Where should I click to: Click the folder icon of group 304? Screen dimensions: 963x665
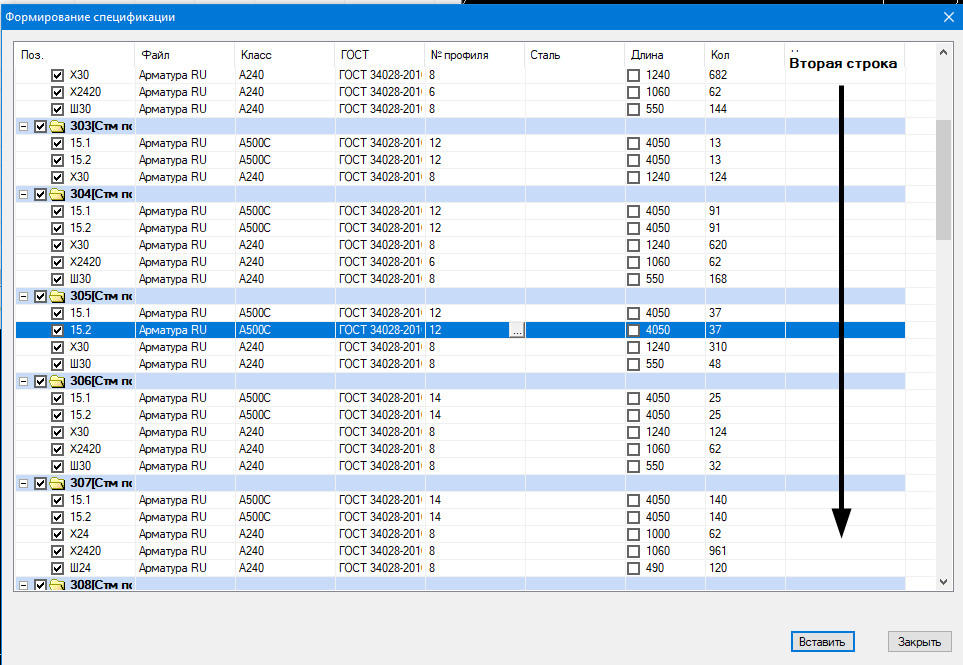(x=57, y=194)
